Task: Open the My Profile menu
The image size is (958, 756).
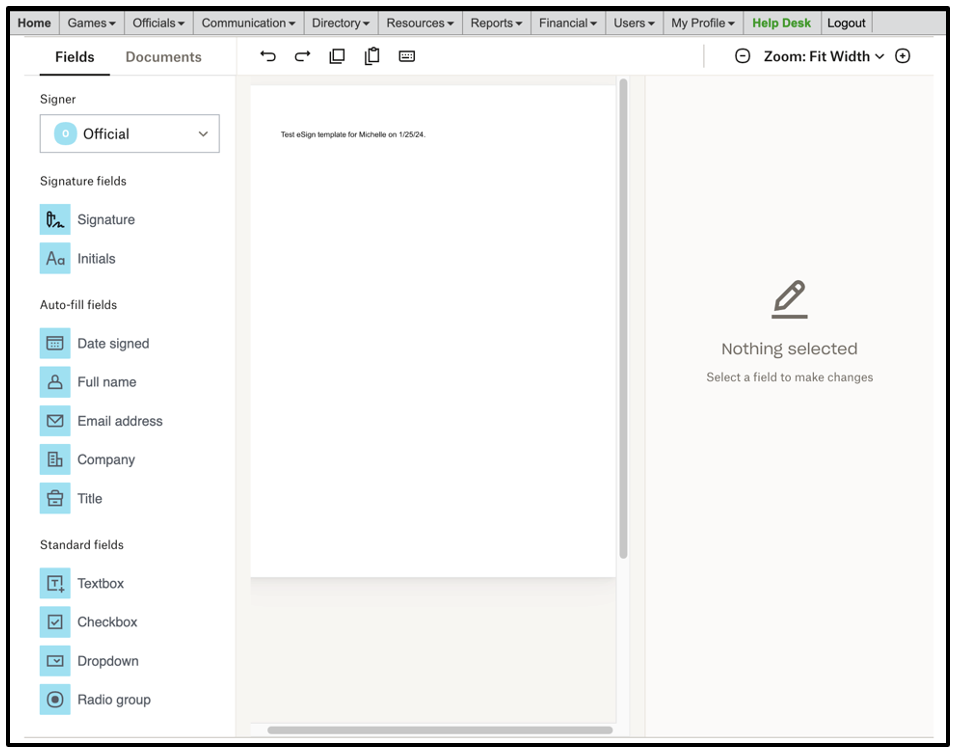Action: click(x=703, y=23)
